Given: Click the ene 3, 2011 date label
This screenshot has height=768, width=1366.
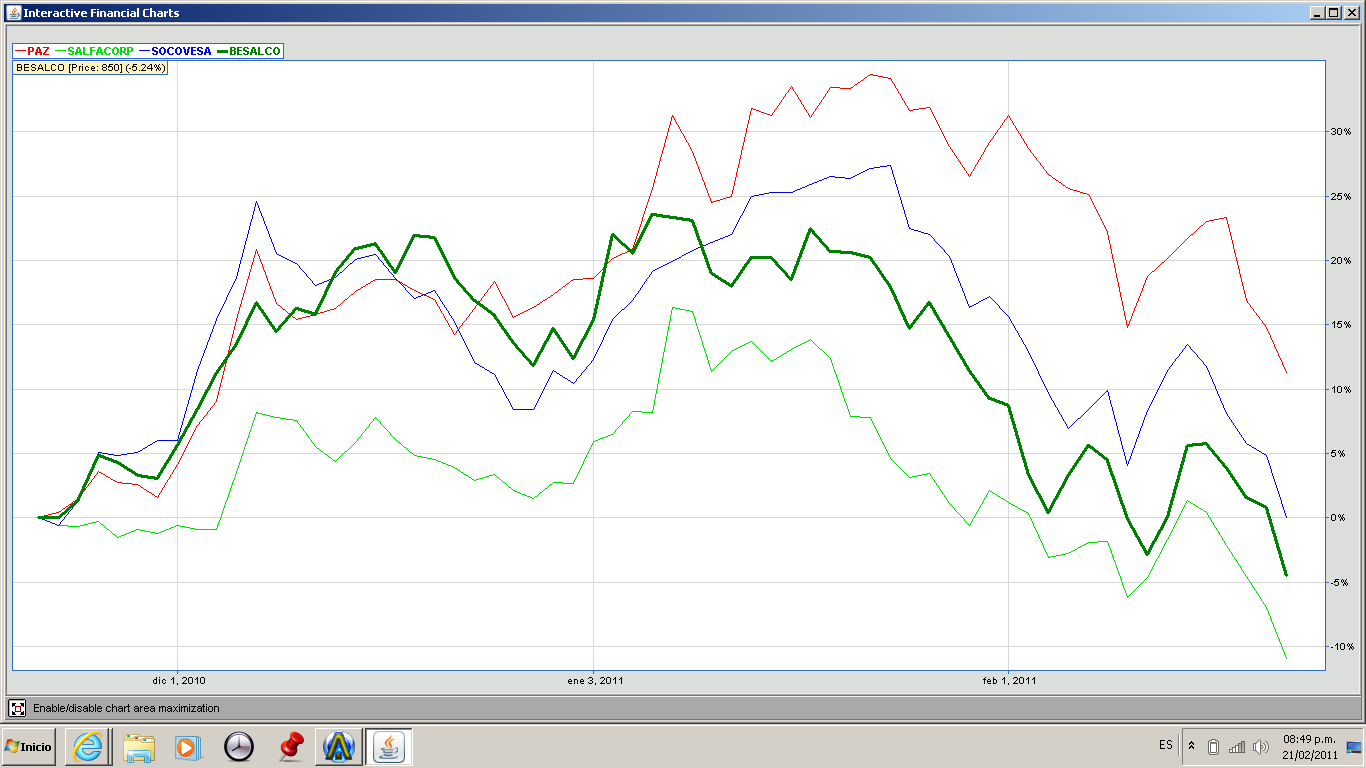Looking at the screenshot, I should point(595,681).
